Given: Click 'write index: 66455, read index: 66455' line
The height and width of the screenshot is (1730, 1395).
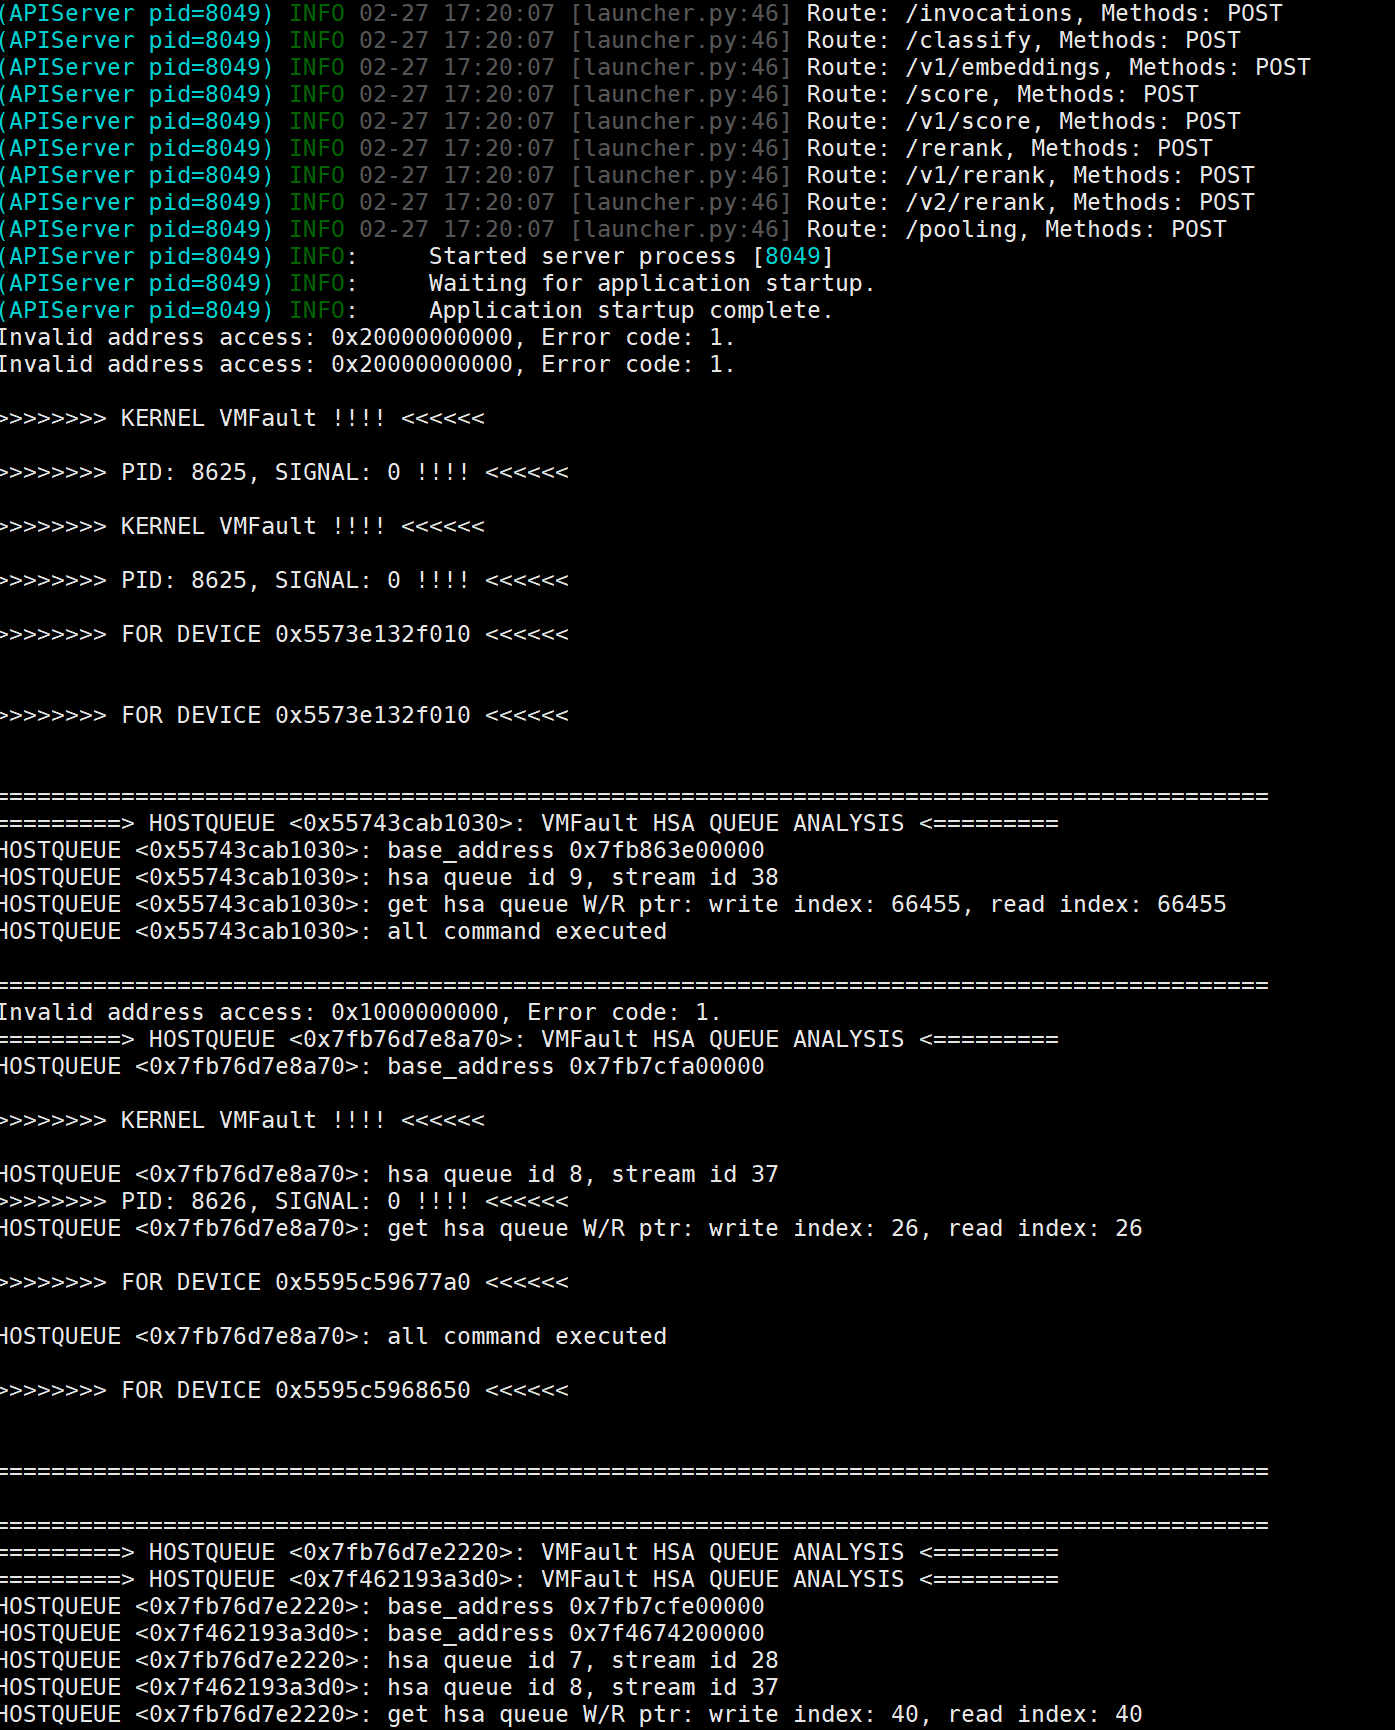Looking at the screenshot, I should (x=613, y=904).
